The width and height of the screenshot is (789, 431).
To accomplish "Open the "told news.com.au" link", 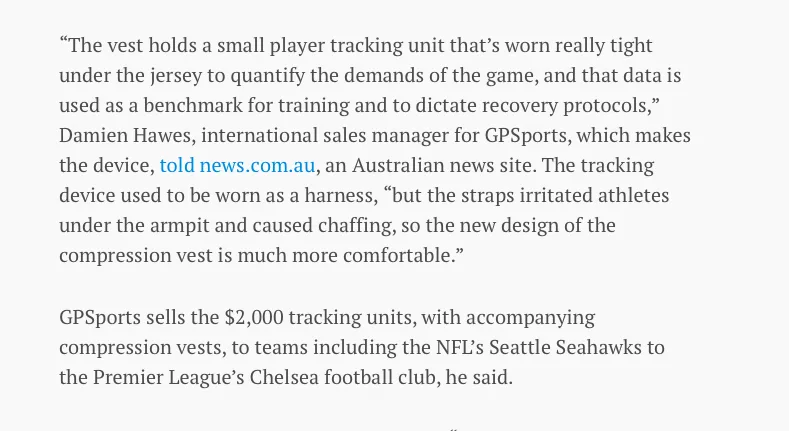I will click(x=237, y=165).
